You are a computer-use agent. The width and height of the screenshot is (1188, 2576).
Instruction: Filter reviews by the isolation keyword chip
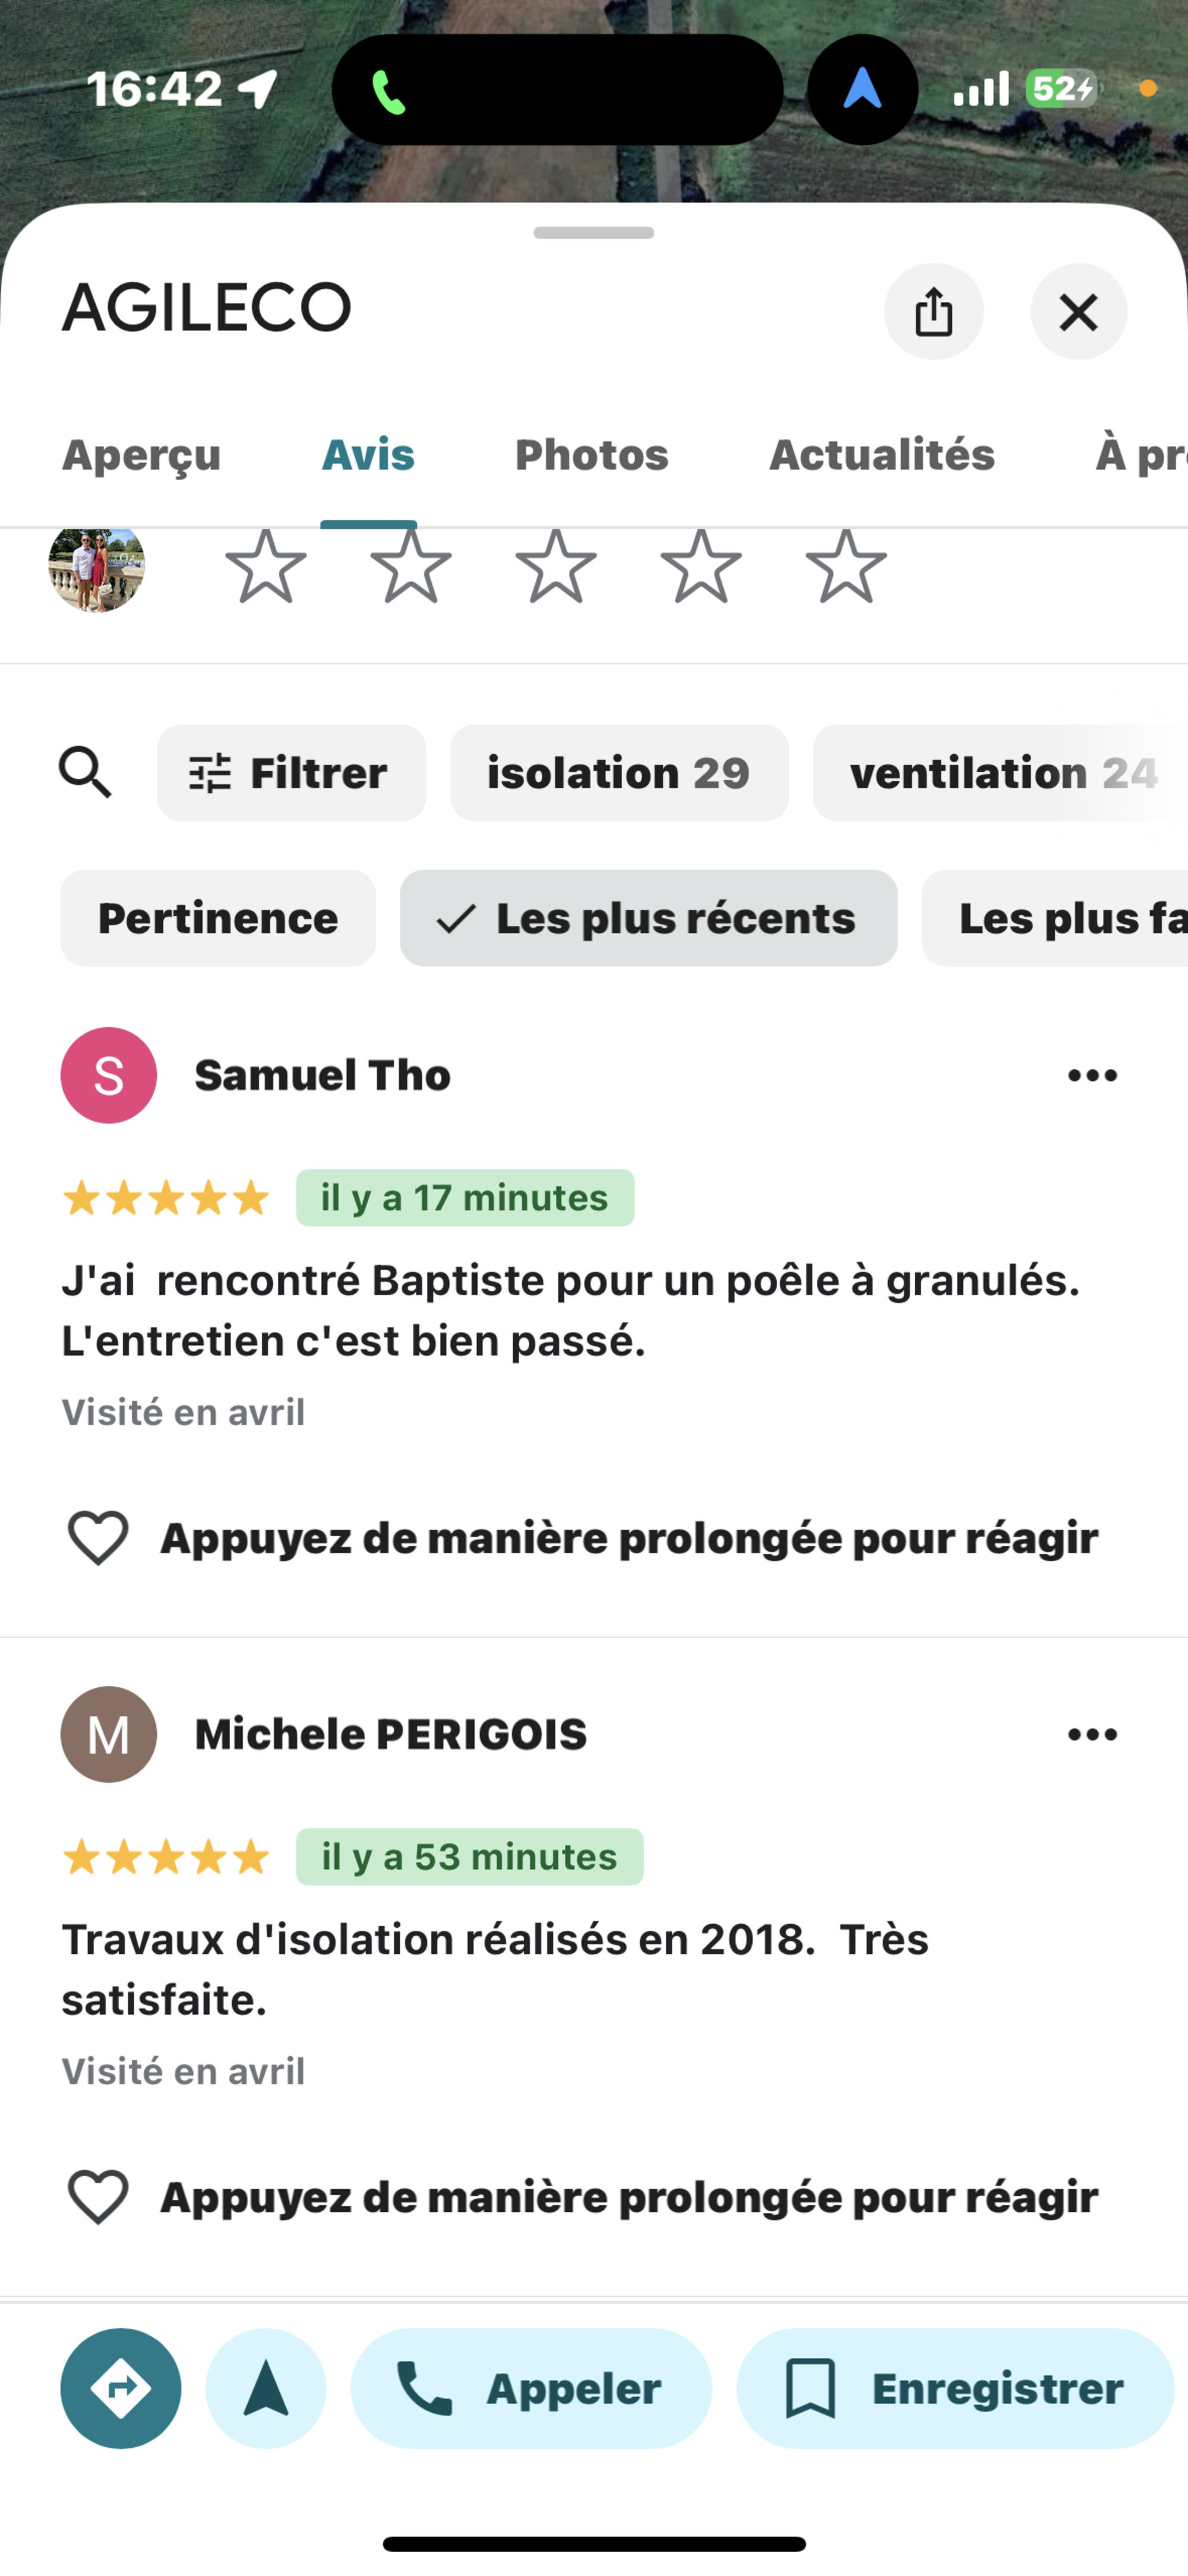[x=619, y=773]
